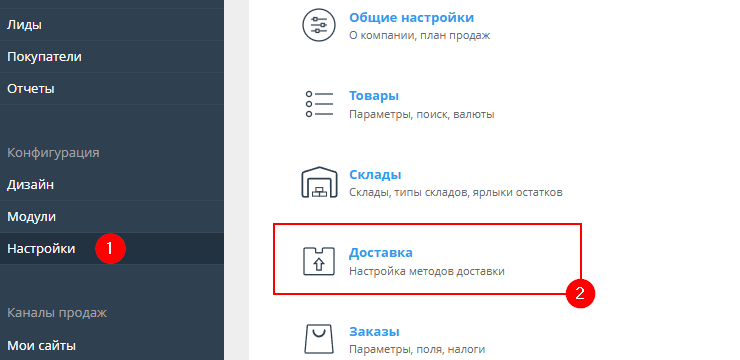Open the Склады settings link
Viewport: 740px width, 360px height.
click(375, 175)
